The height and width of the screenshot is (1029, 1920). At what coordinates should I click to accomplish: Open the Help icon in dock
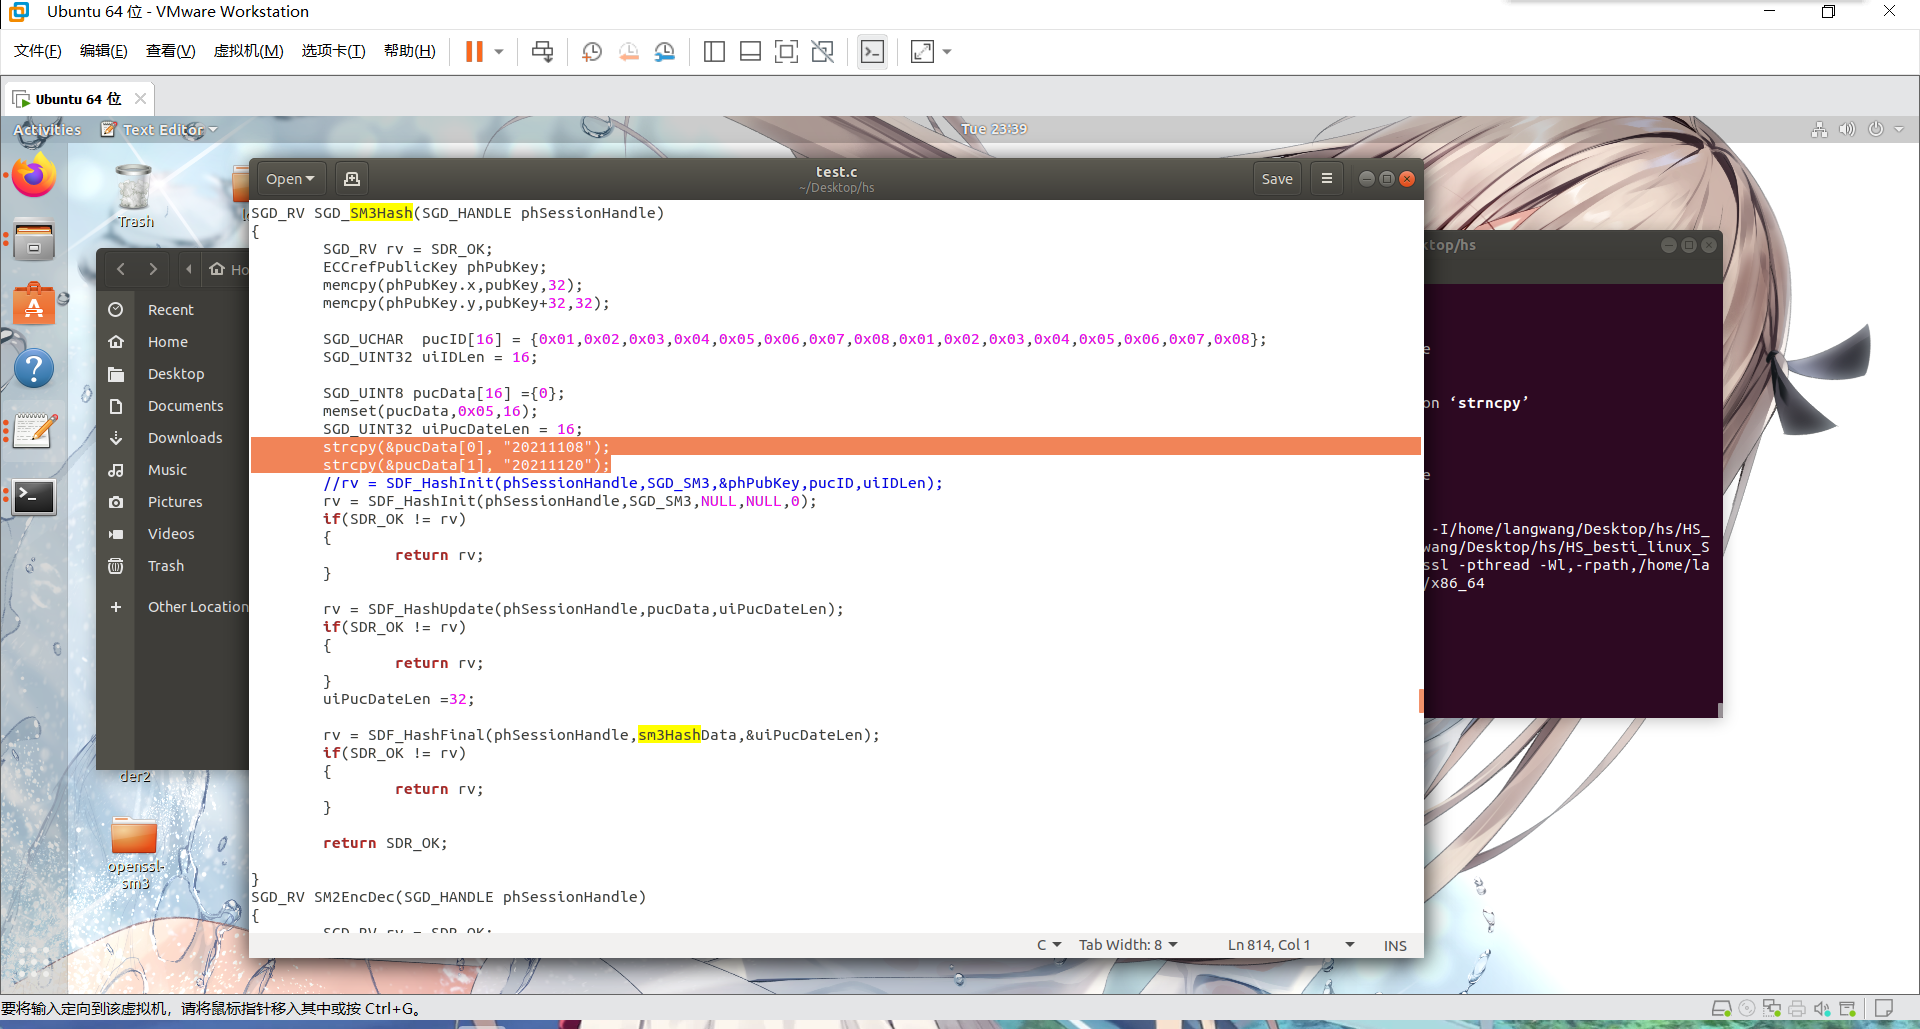(x=34, y=369)
